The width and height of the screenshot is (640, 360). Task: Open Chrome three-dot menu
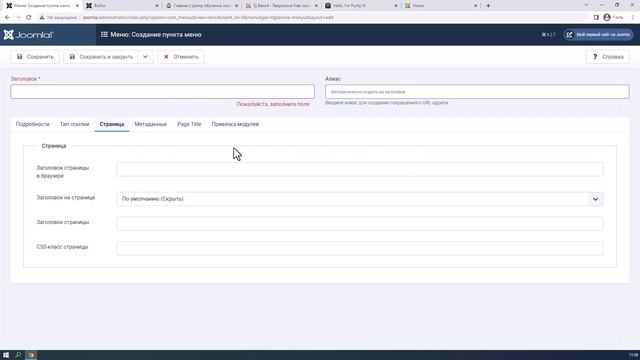[633, 18]
